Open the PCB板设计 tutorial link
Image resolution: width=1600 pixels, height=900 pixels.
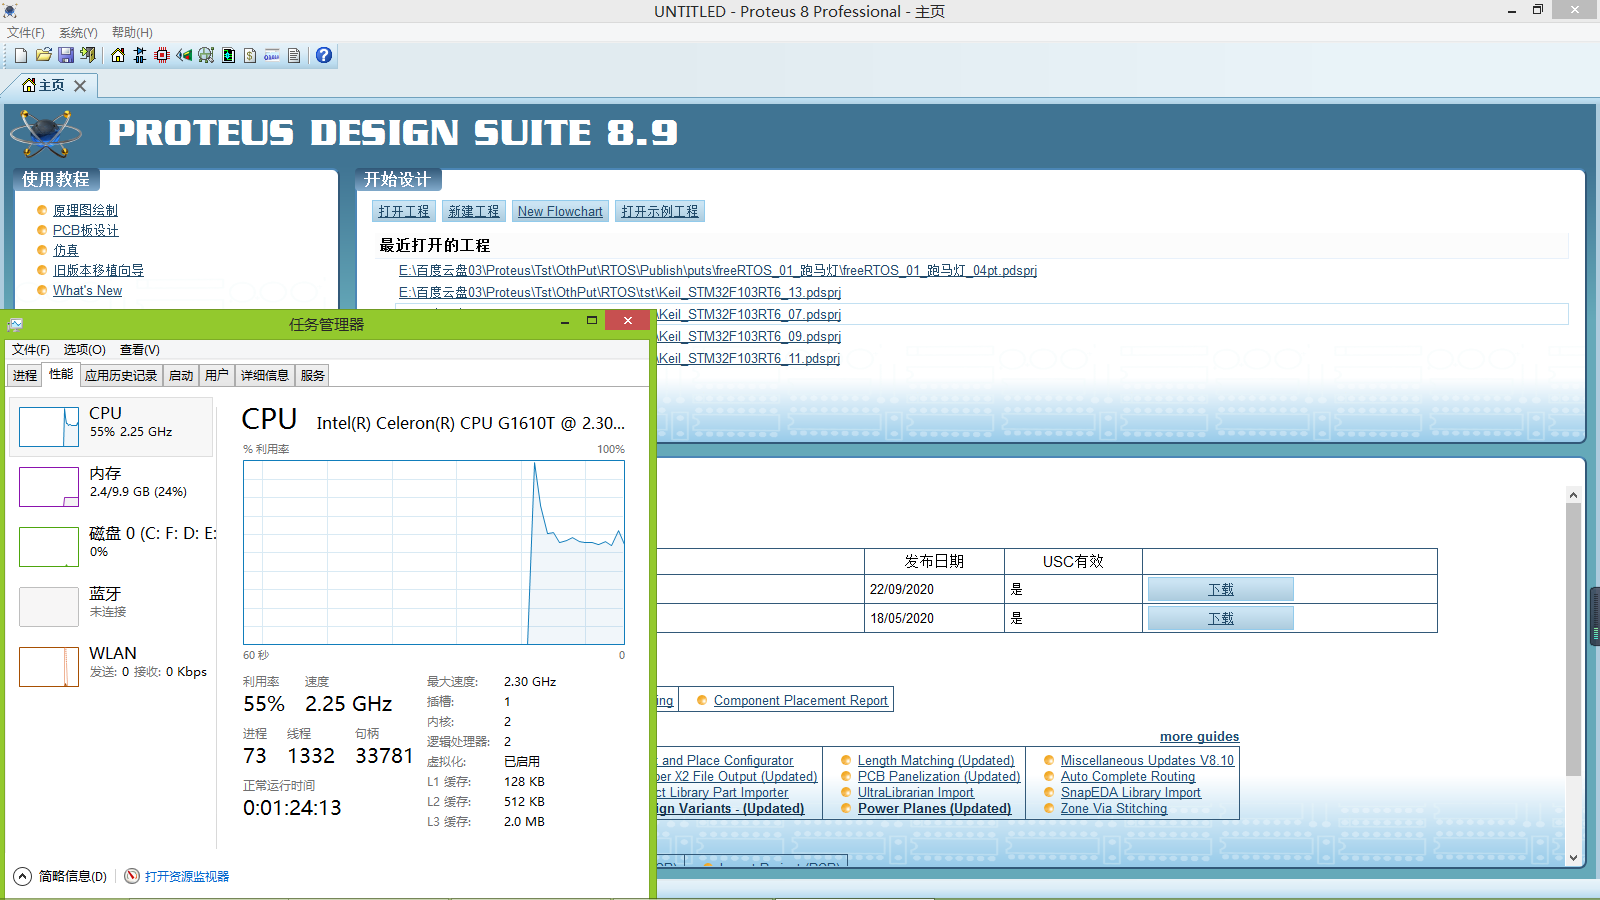(x=86, y=230)
